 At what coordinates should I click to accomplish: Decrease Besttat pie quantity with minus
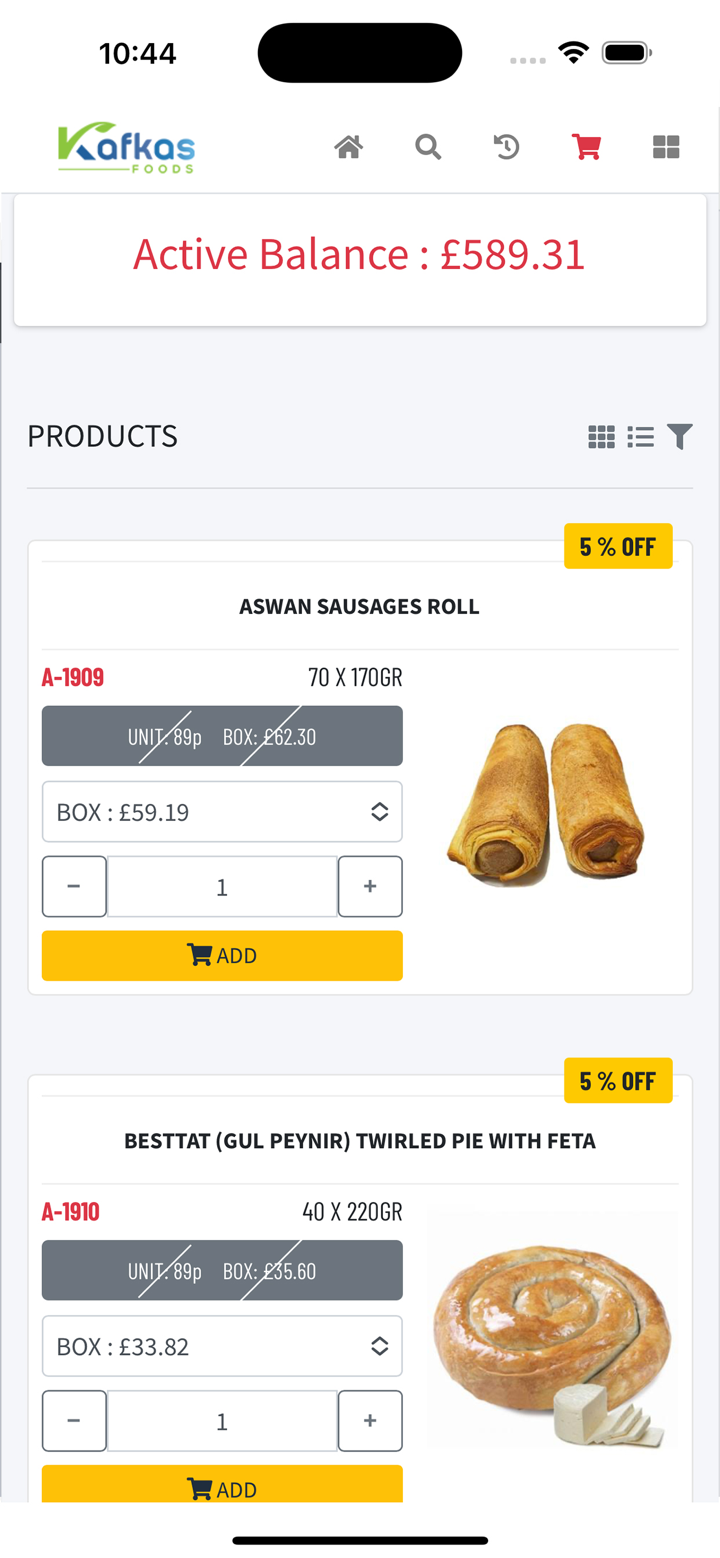[x=74, y=1420]
